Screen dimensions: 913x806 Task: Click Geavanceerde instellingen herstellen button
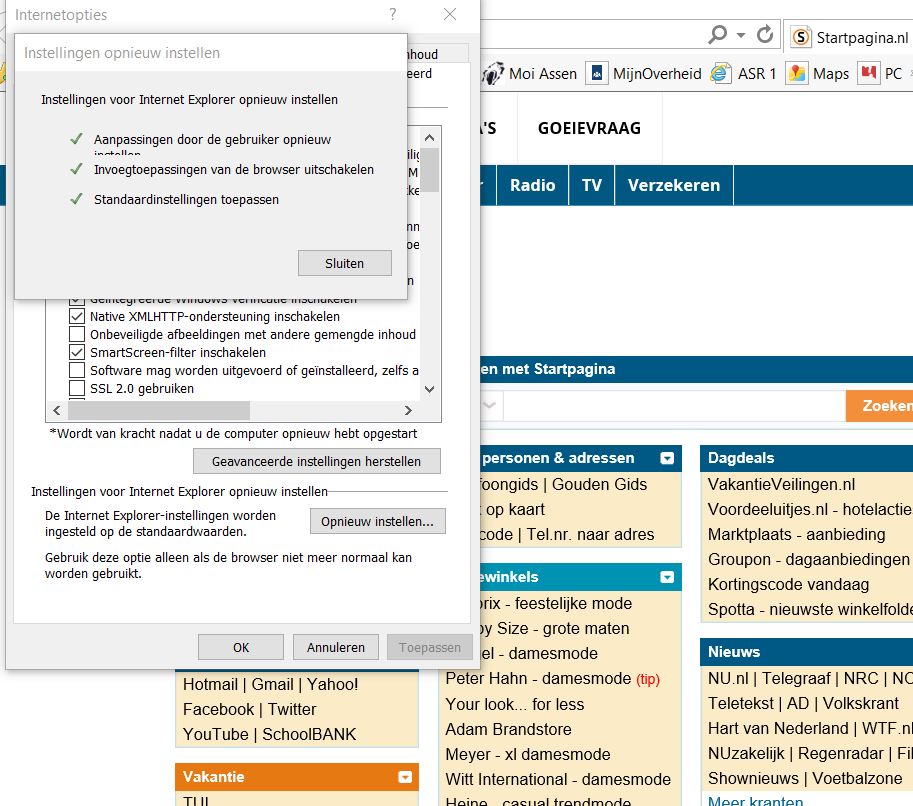pos(317,461)
